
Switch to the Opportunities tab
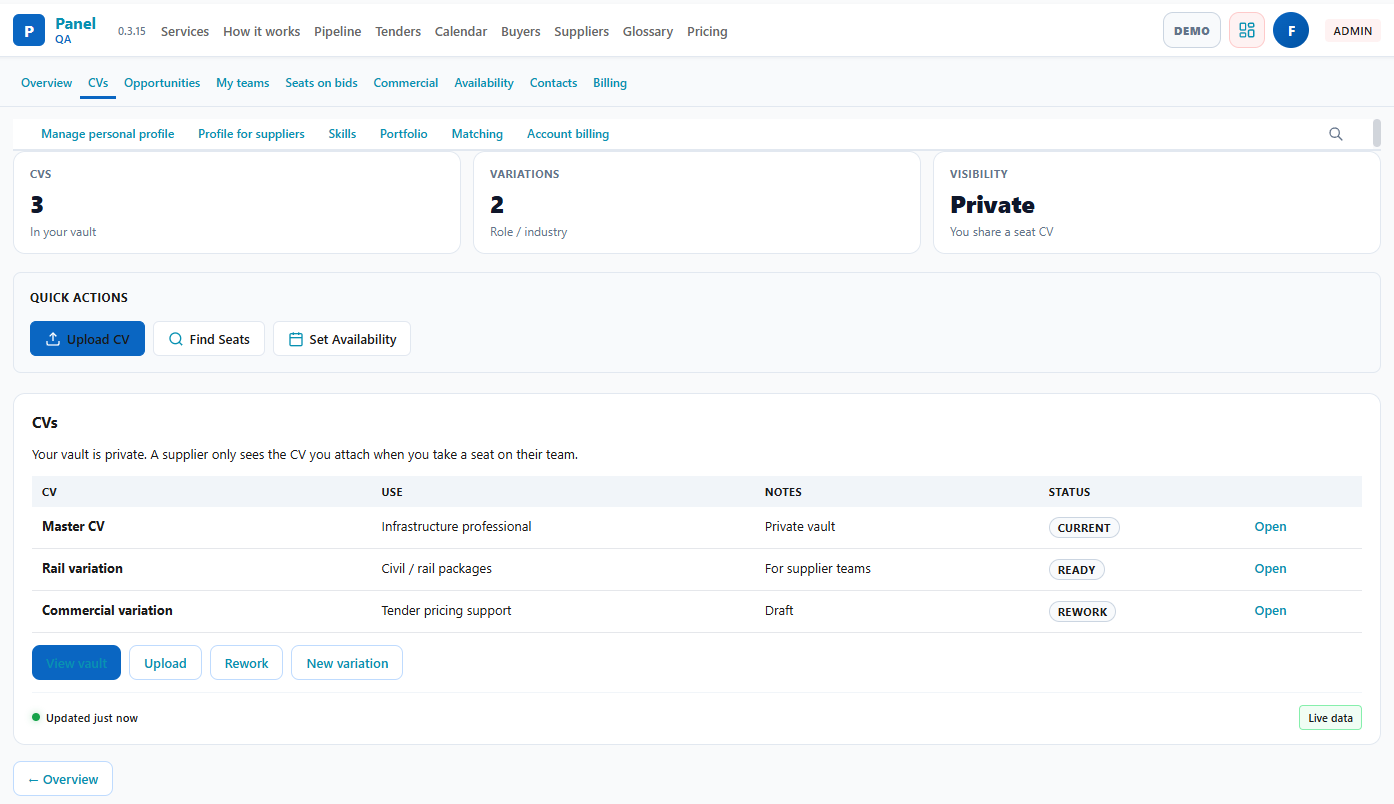(162, 83)
